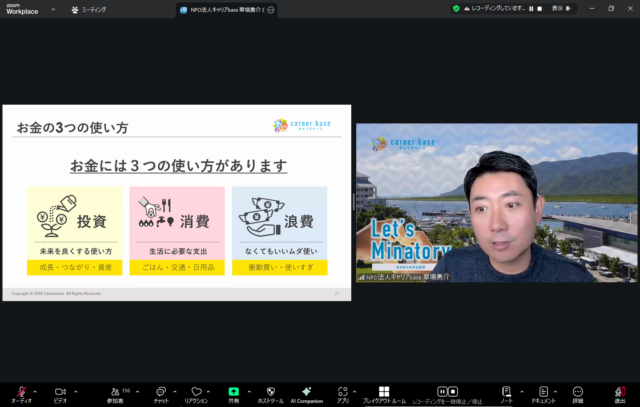Open the Apps panel
This screenshot has height=407, width=640.
(342, 392)
